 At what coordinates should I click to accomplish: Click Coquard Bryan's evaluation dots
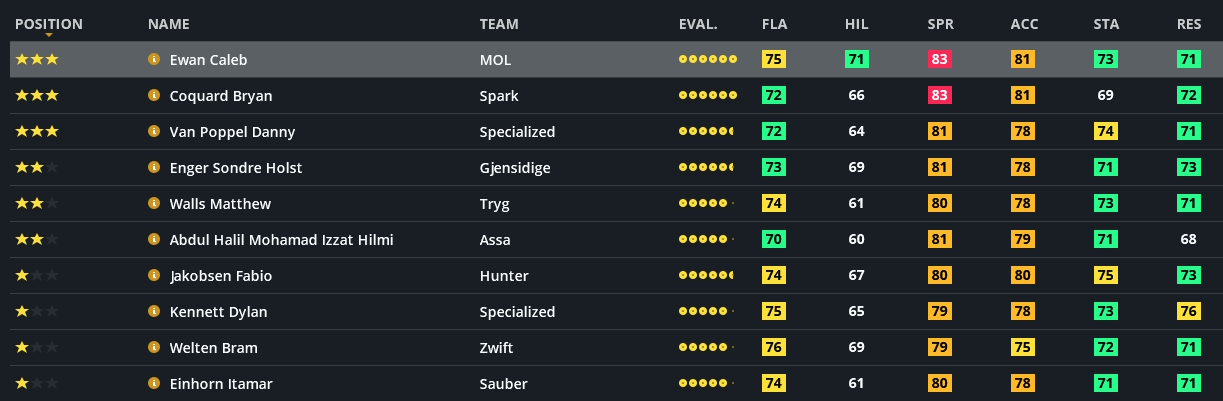tap(707, 96)
